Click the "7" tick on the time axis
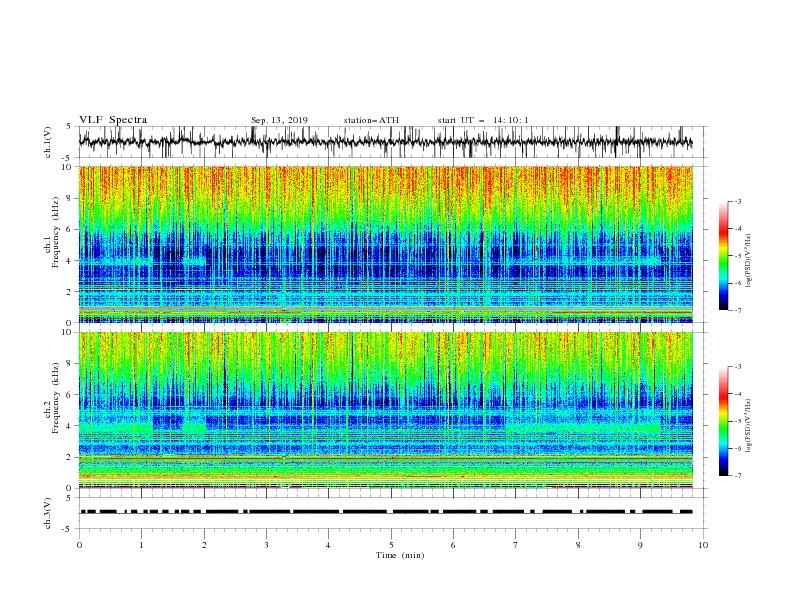Viewport: 792px width, 612px height. point(516,545)
